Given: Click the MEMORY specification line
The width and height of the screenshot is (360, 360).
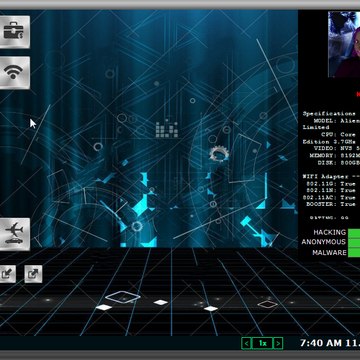Looking at the screenshot, I should 335,155.
